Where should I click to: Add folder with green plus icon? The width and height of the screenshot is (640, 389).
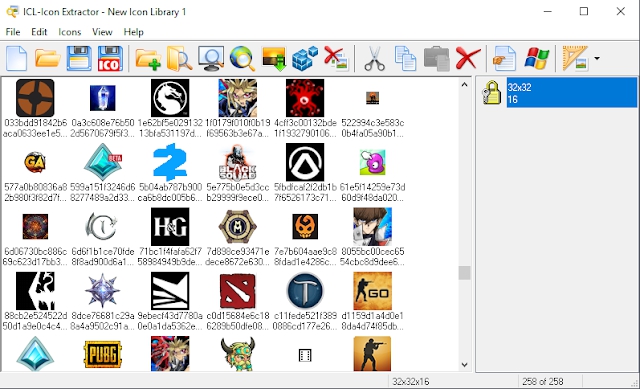[x=148, y=60]
